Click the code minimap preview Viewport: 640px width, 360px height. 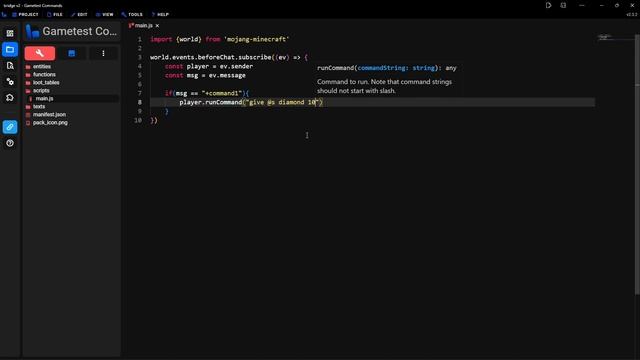[605, 38]
